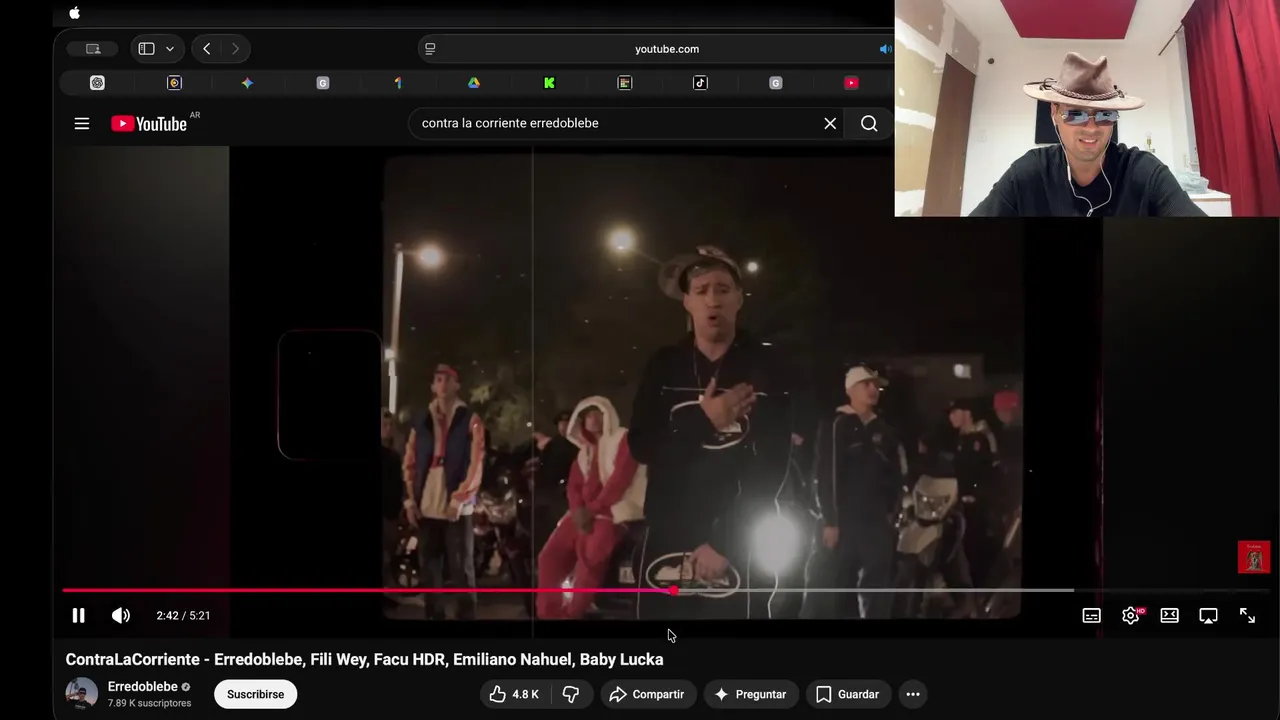Image resolution: width=1280 pixels, height=720 pixels.
Task: Switch to the second gray G pinned tab
Action: pyautogui.click(x=776, y=83)
